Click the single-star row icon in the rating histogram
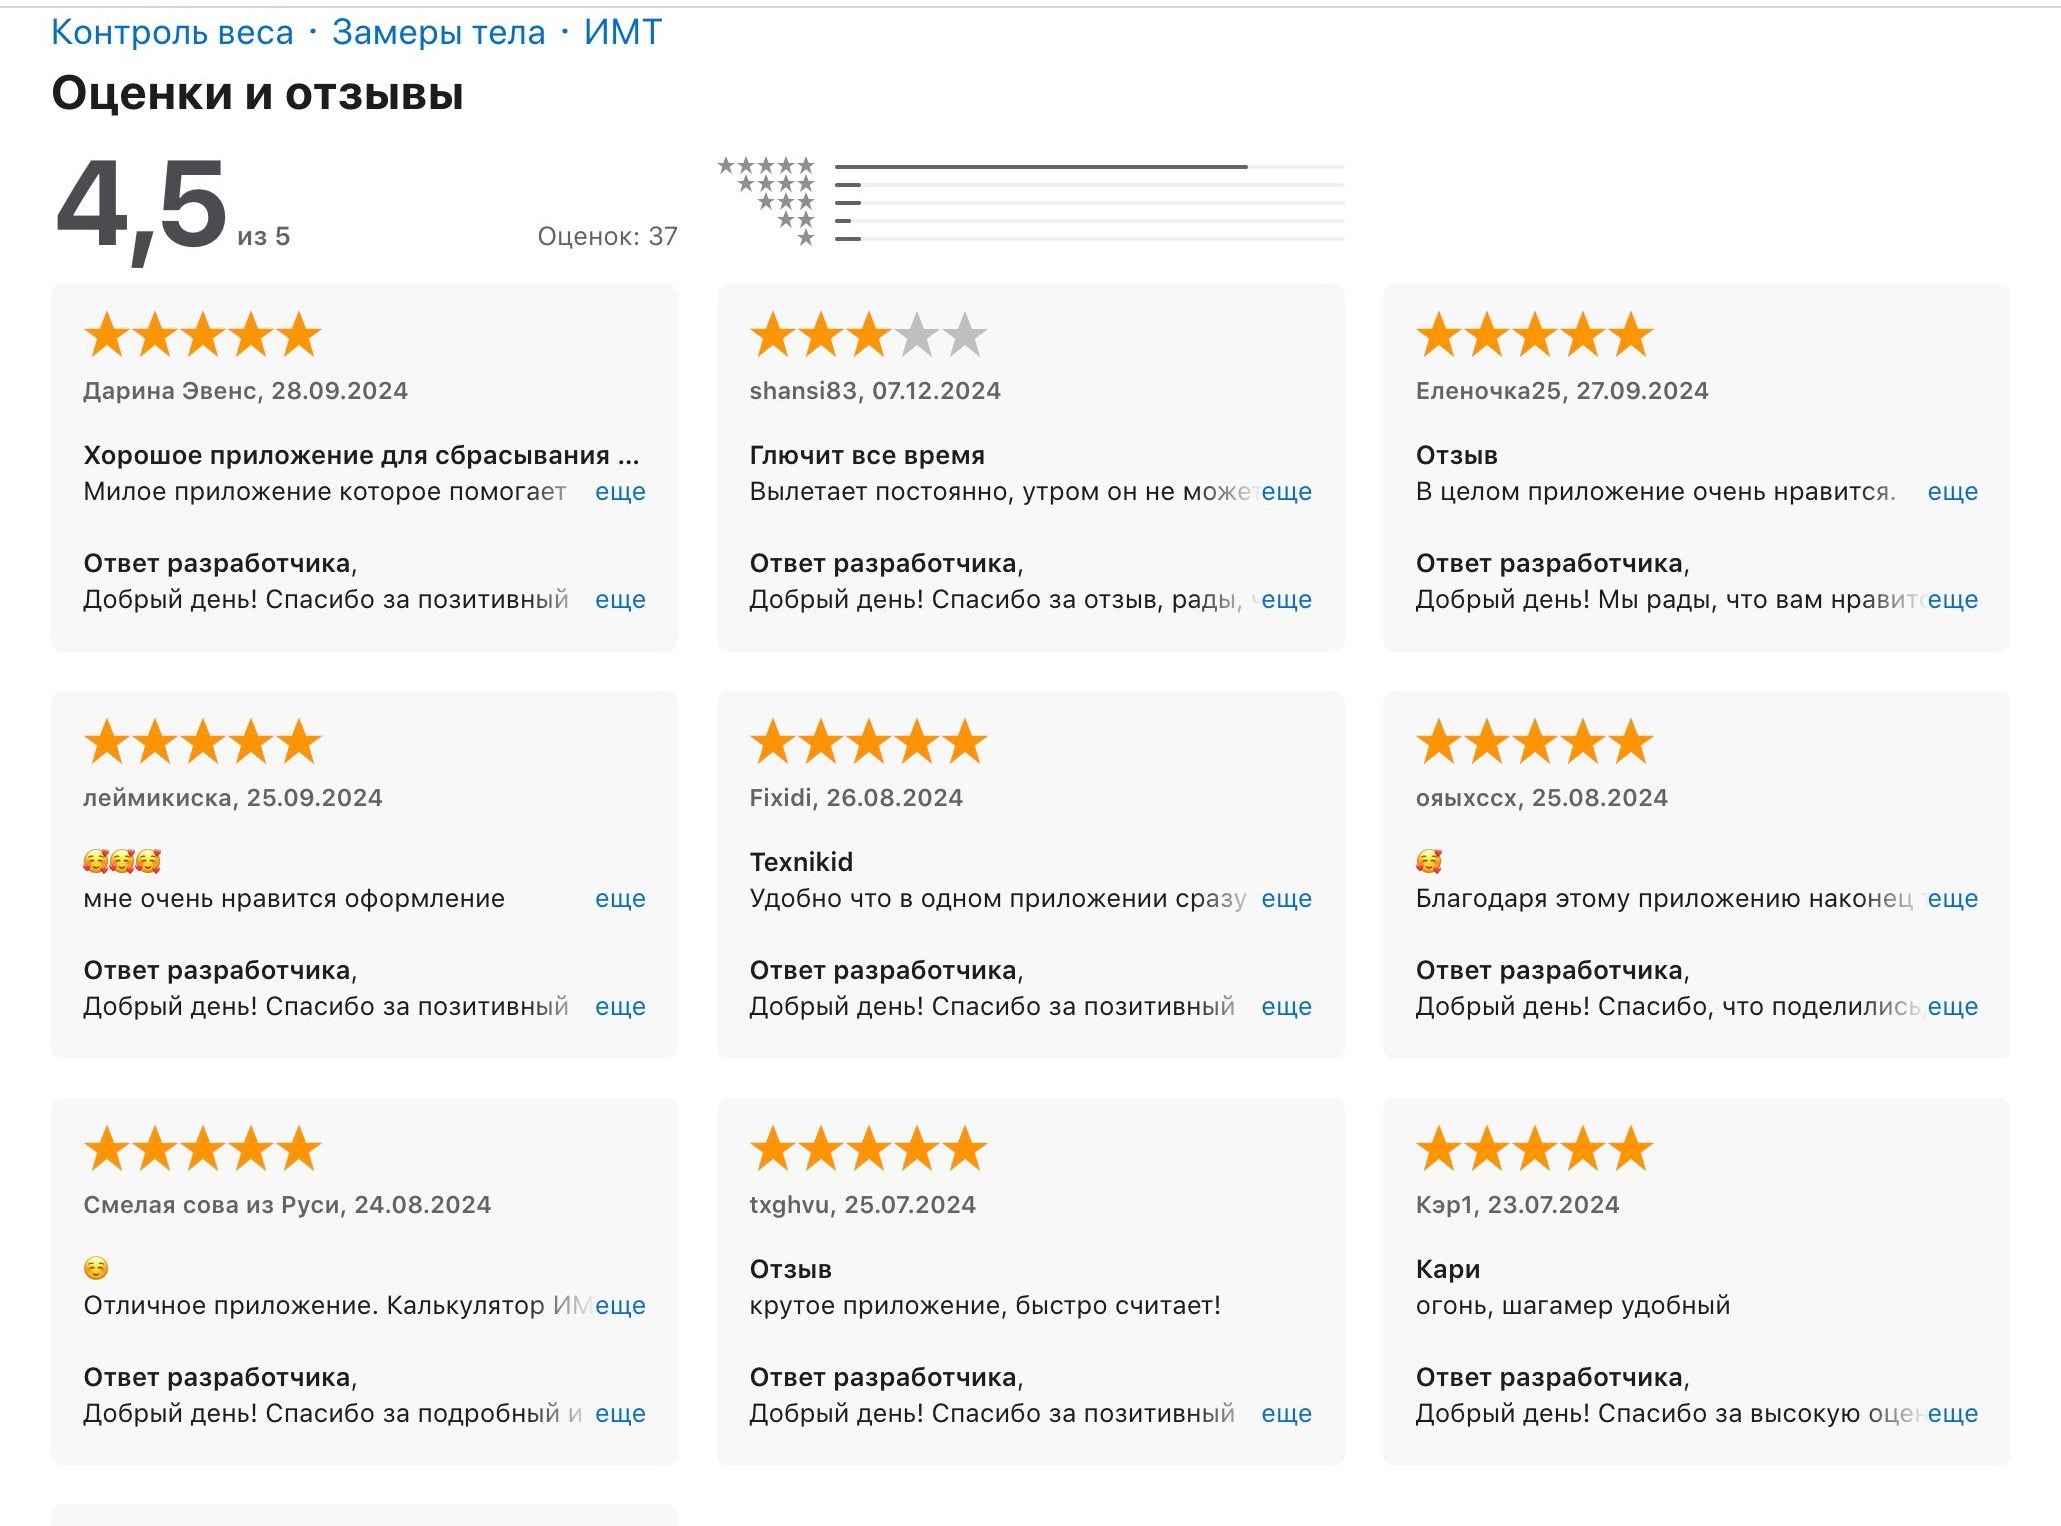 (x=806, y=238)
